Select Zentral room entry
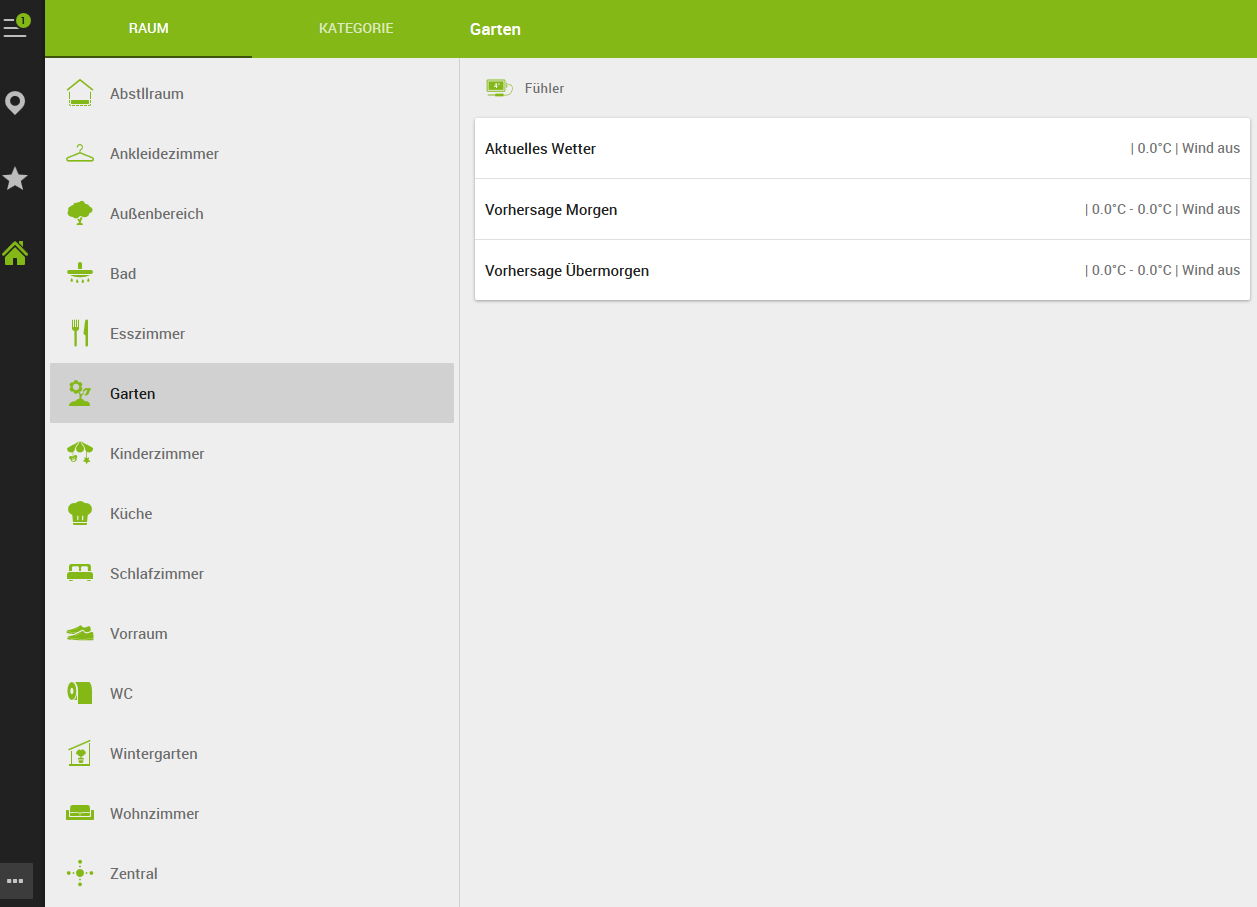 point(252,873)
